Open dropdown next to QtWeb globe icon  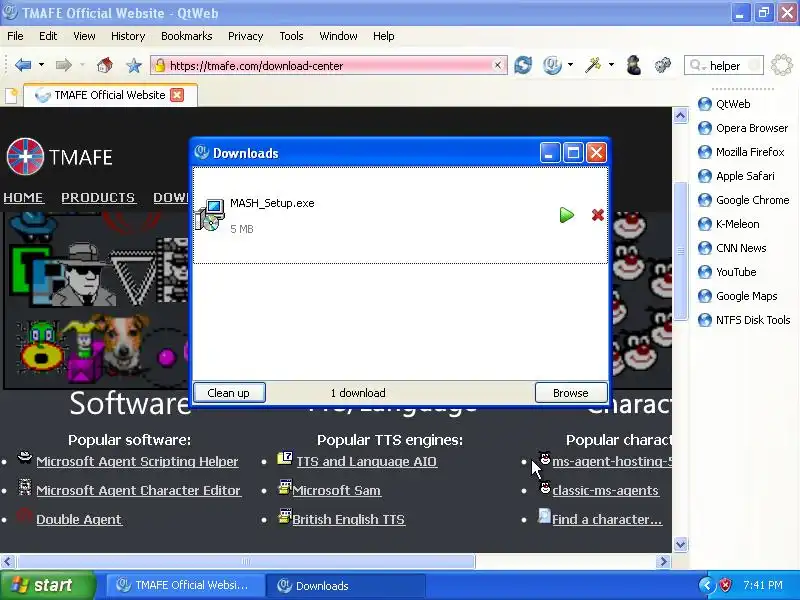point(570,65)
